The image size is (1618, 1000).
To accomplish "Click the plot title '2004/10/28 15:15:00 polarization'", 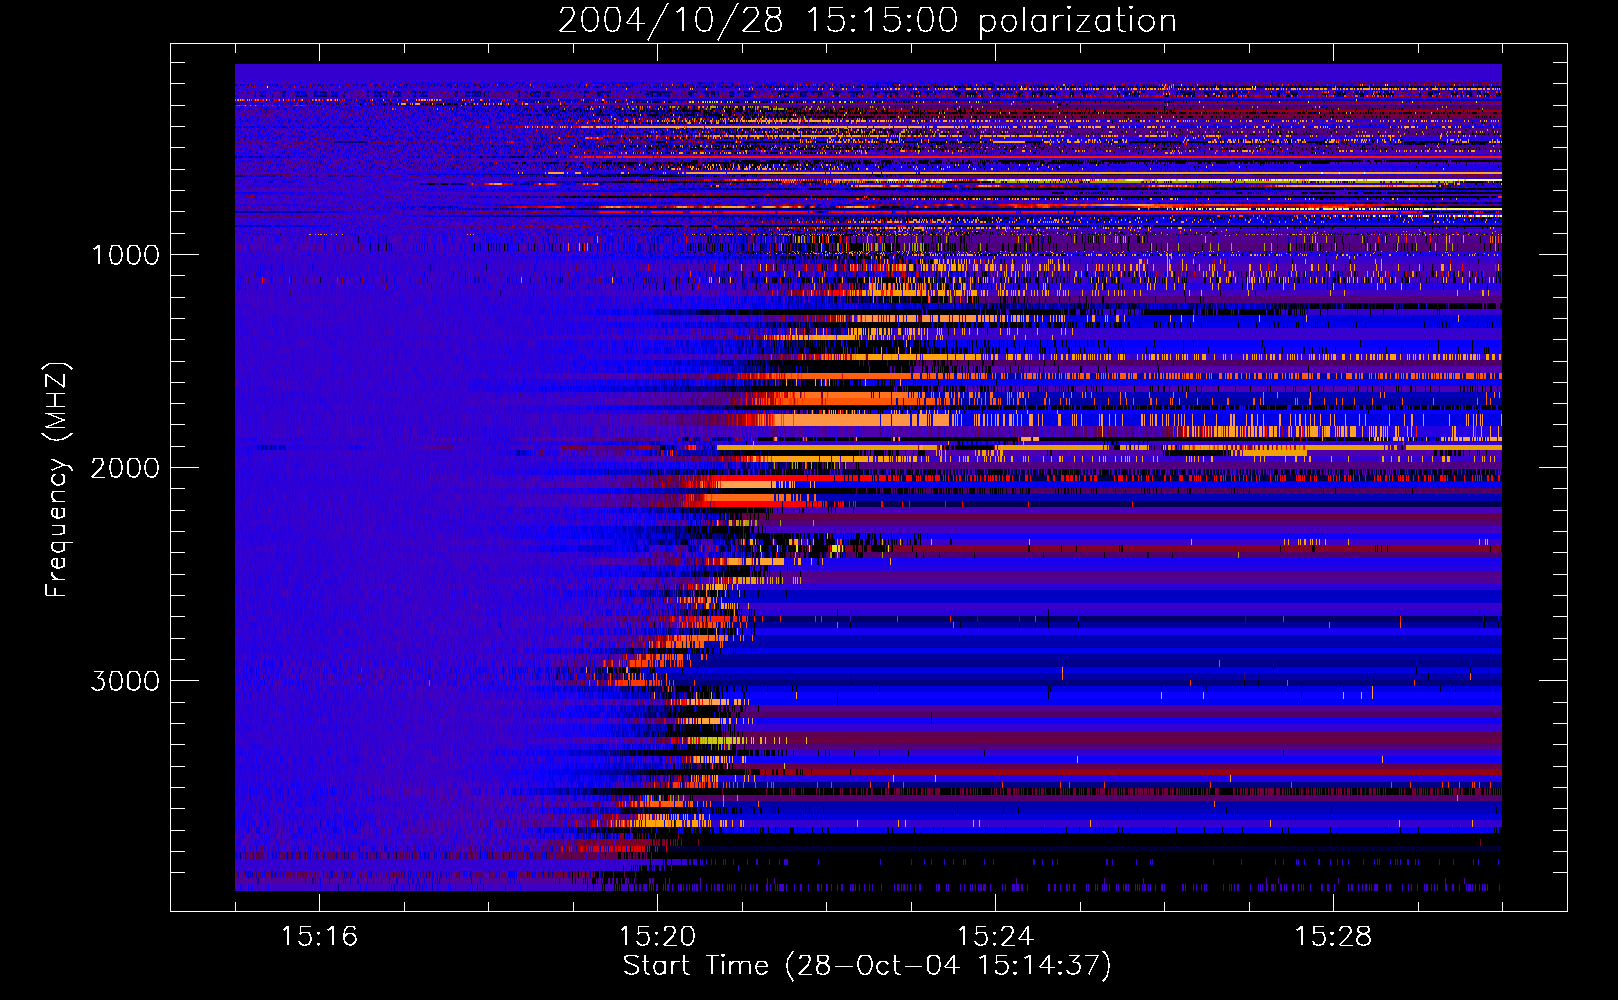I will tap(867, 21).
